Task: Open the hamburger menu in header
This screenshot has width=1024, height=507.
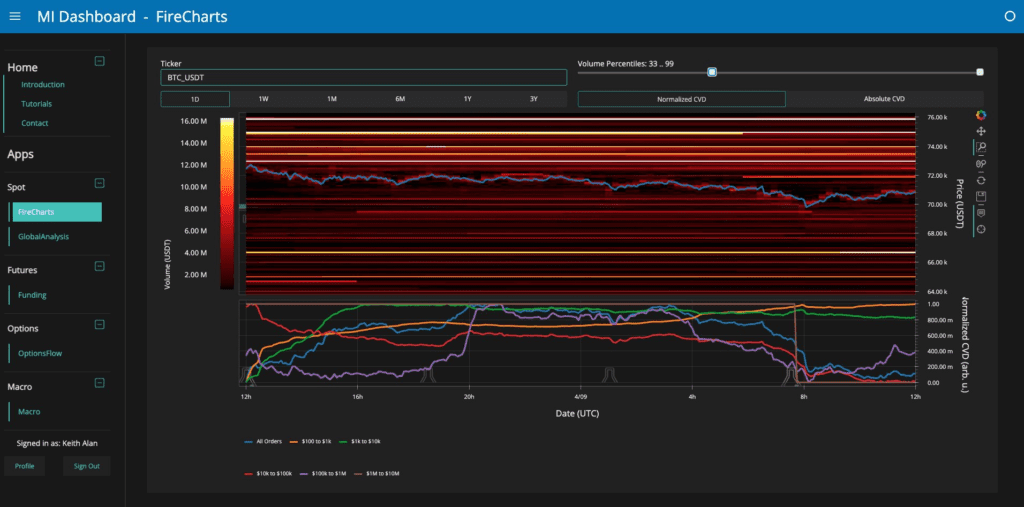Action: [x=15, y=17]
